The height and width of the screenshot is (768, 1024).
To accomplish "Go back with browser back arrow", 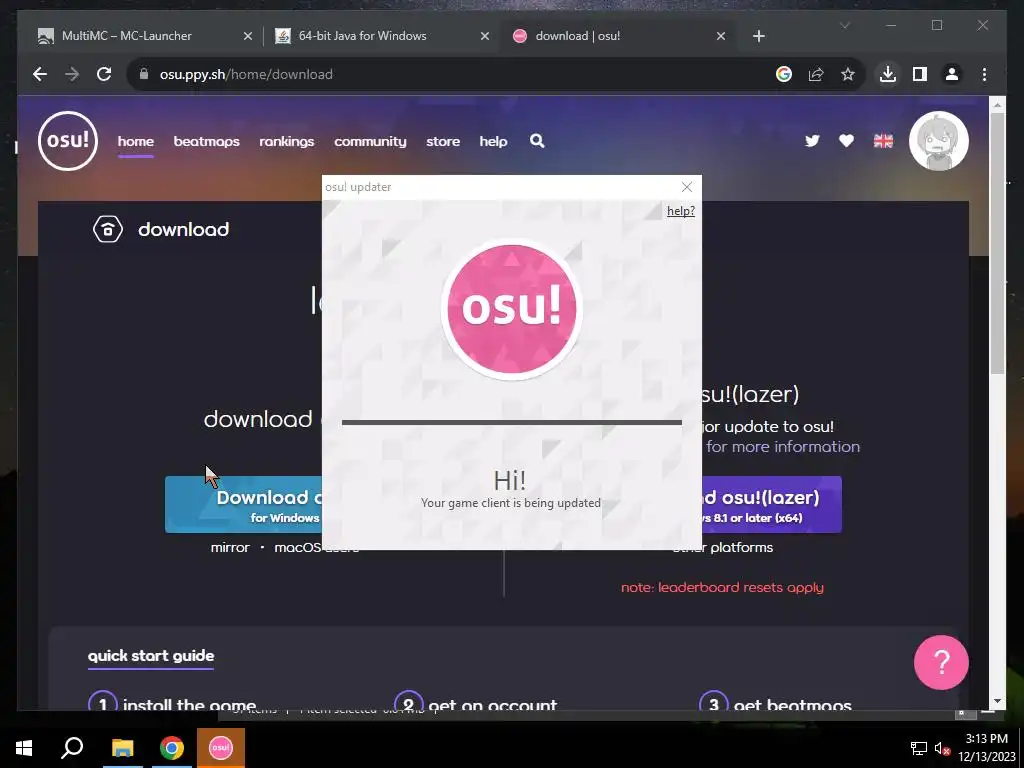I will (x=40, y=74).
